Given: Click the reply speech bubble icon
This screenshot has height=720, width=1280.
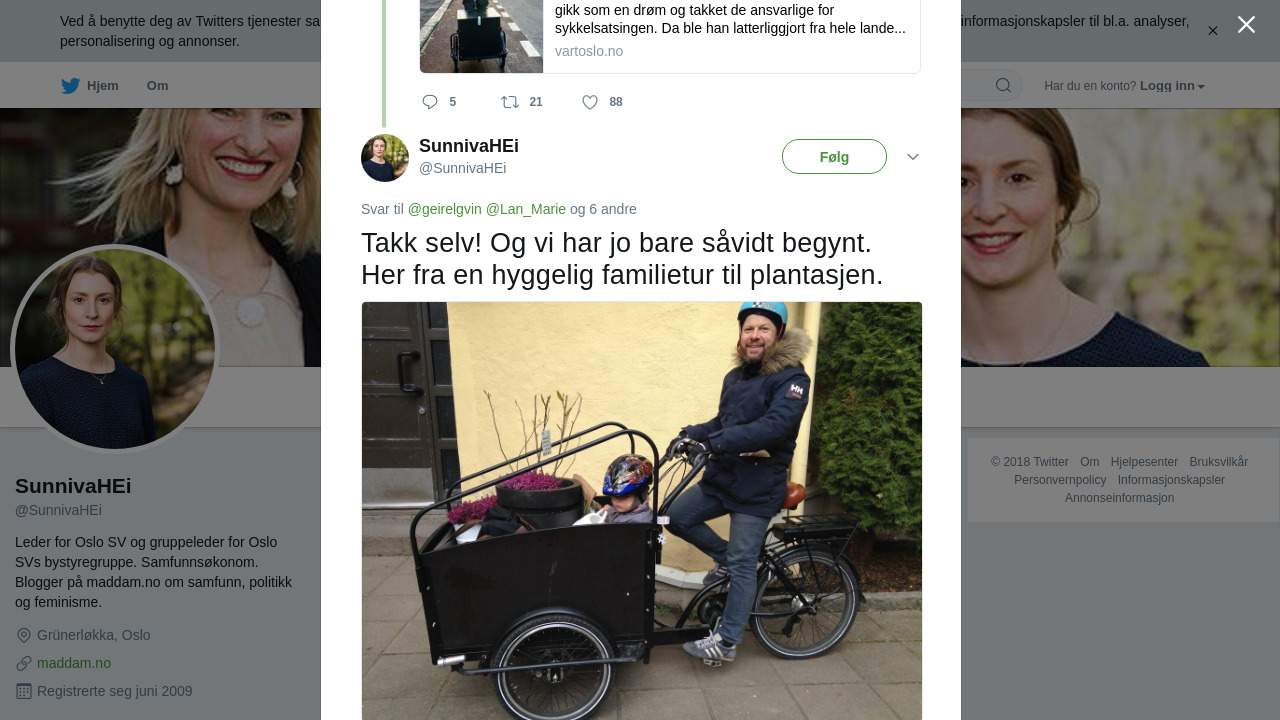Looking at the screenshot, I should tap(430, 102).
